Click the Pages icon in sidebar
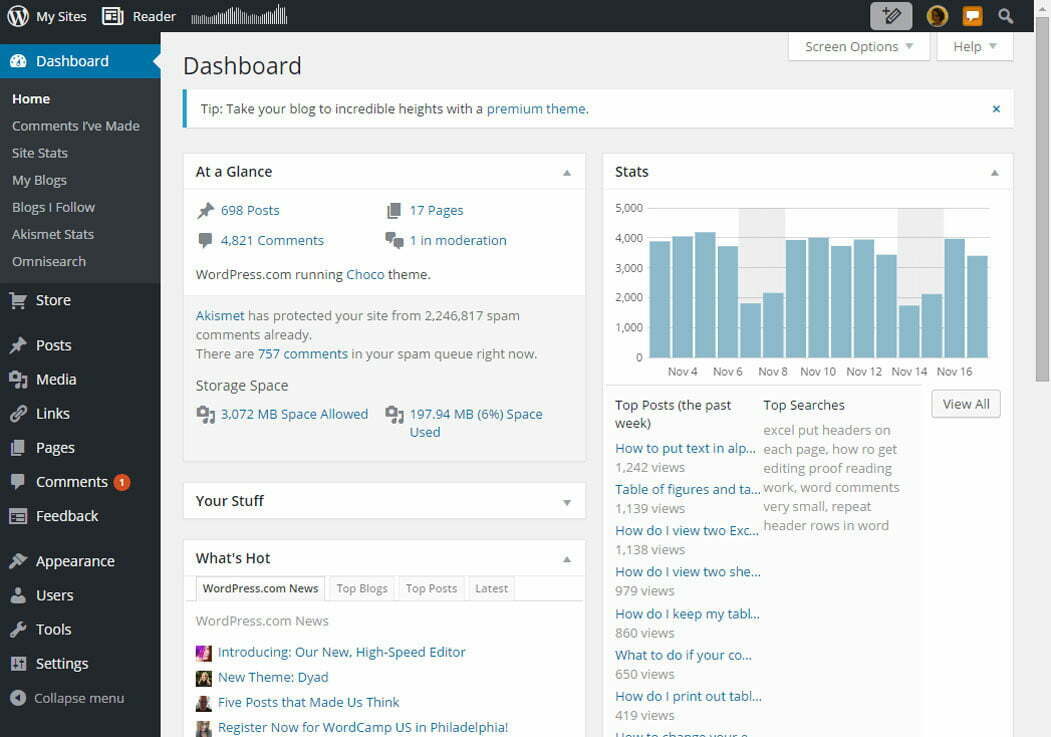This screenshot has height=737, width=1051. pos(18,448)
